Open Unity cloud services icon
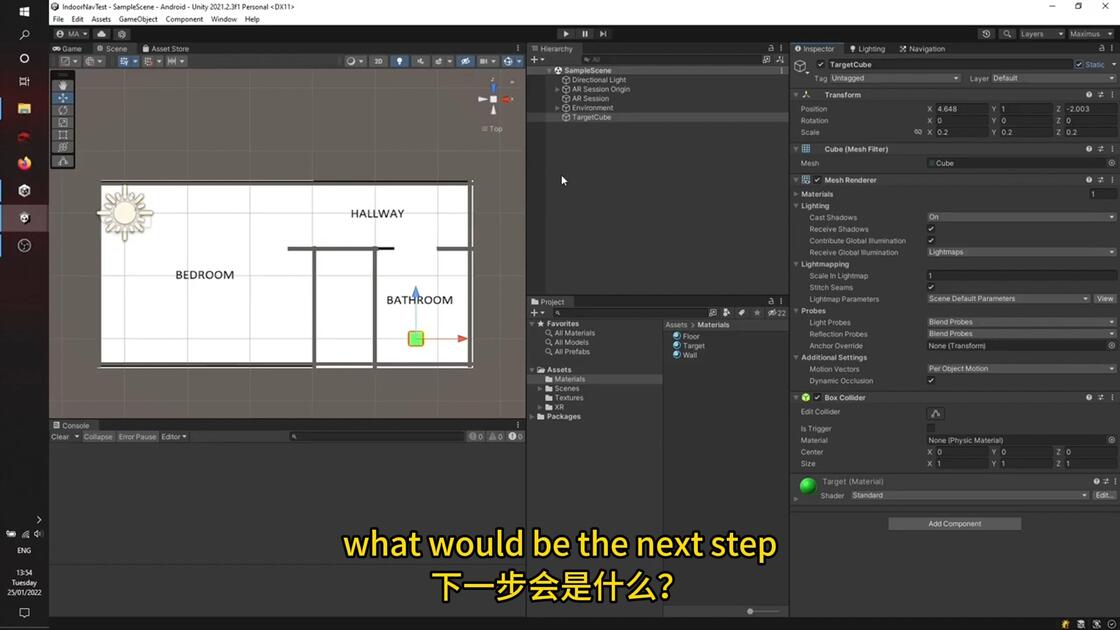 pos(101,34)
